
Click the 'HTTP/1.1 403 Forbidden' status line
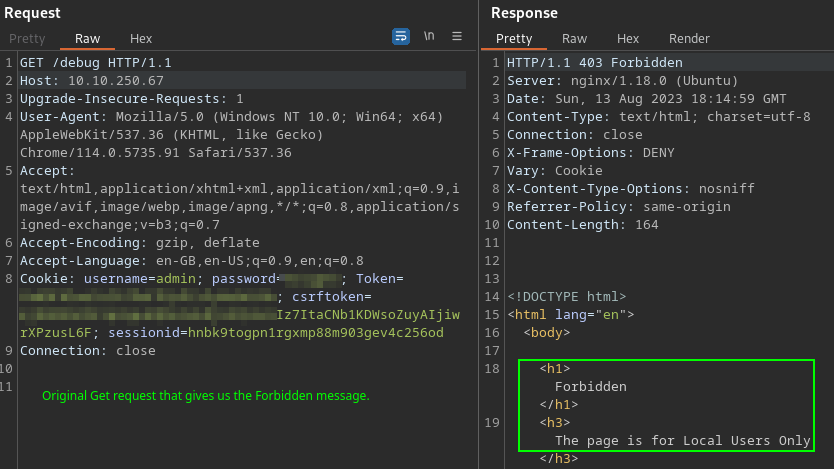pos(595,63)
